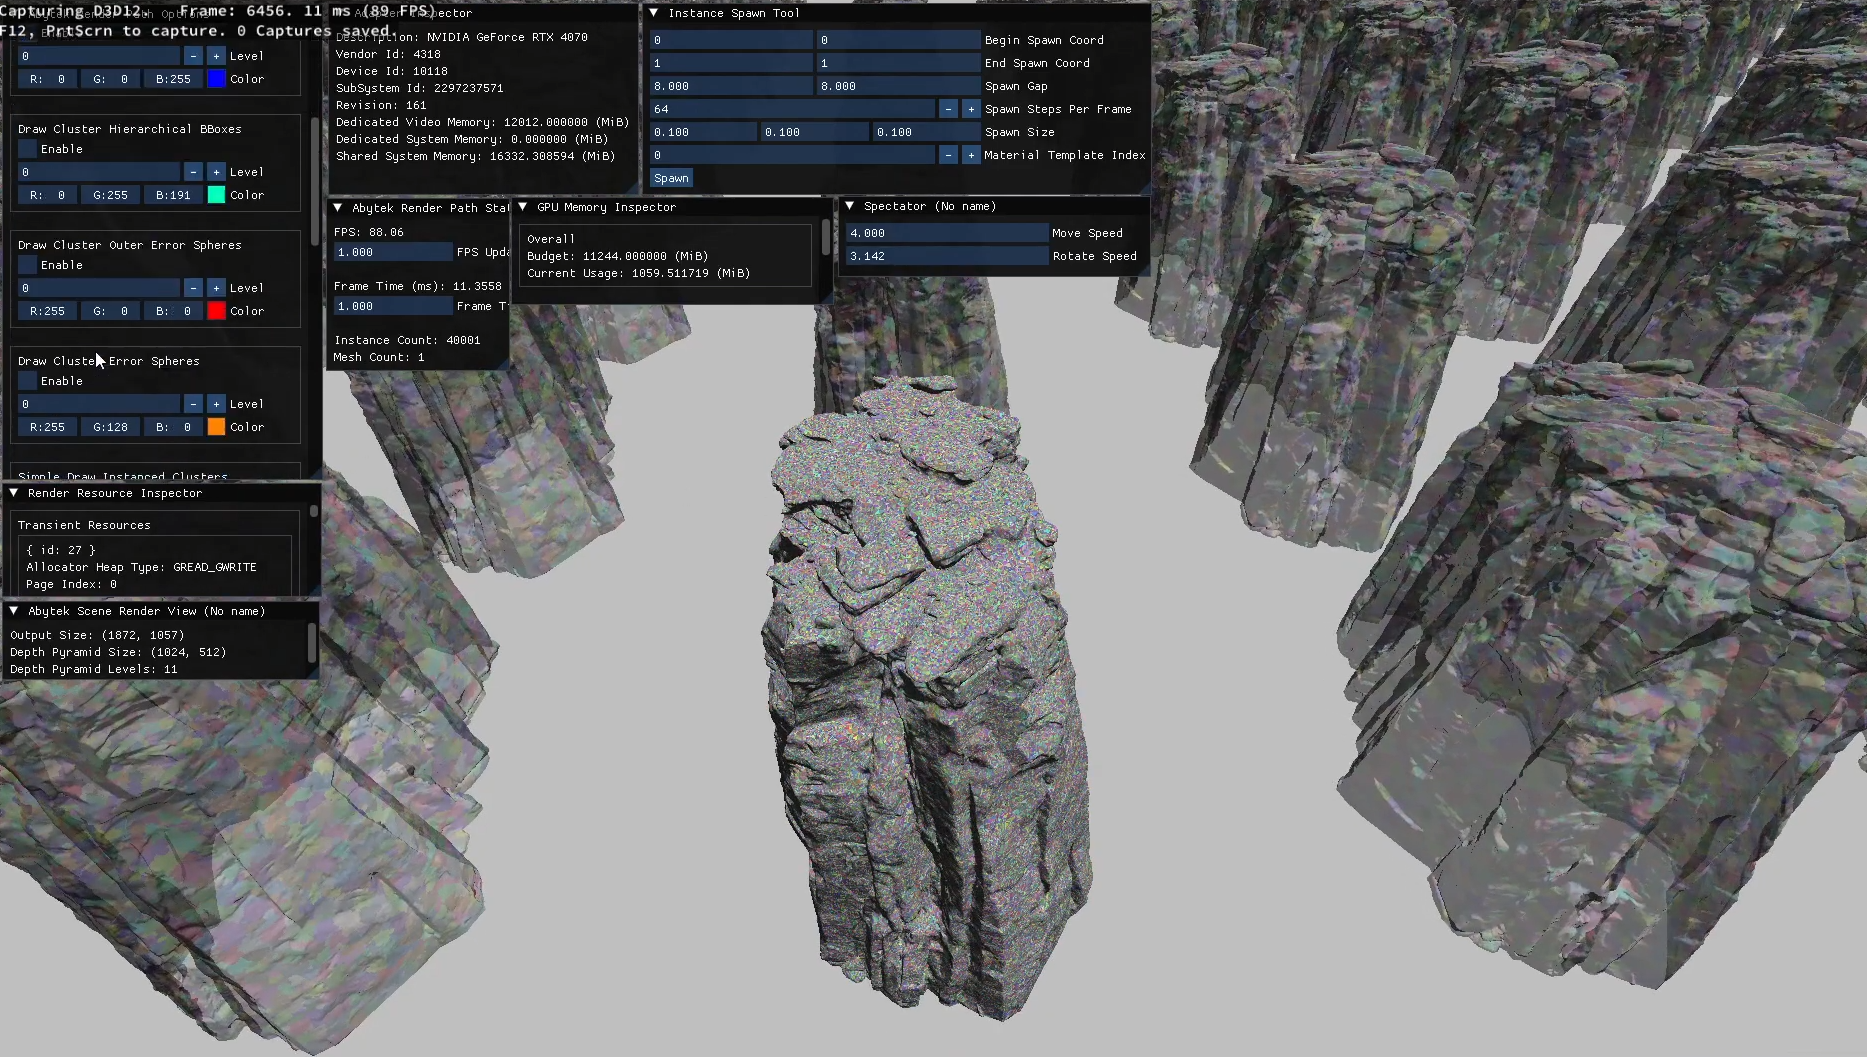Collapse the Abytek Scene Render View window
The height and width of the screenshot is (1057, 1867).
[x=14, y=611]
